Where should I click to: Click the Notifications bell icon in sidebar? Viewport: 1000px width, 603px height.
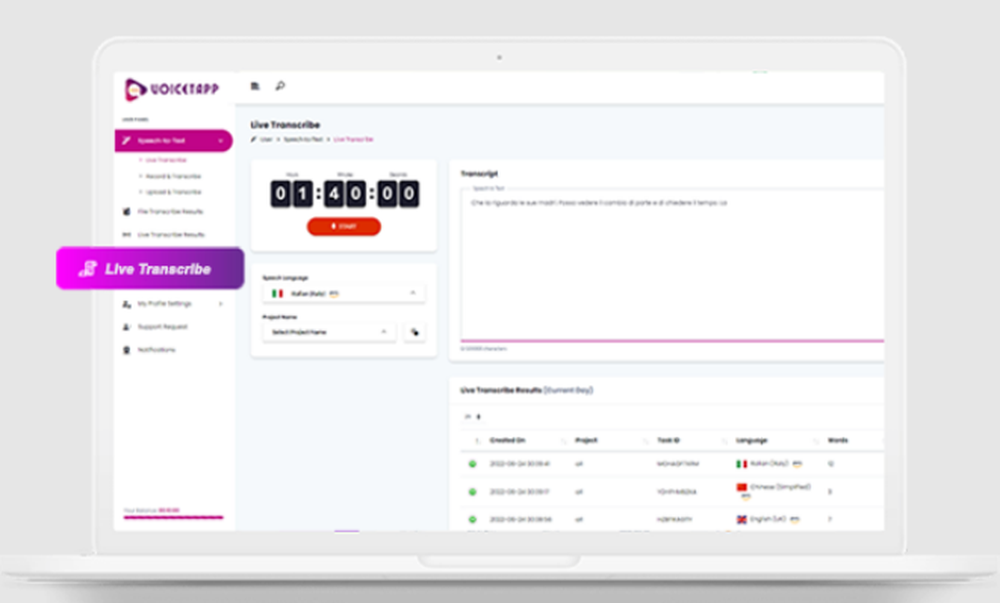pos(125,349)
